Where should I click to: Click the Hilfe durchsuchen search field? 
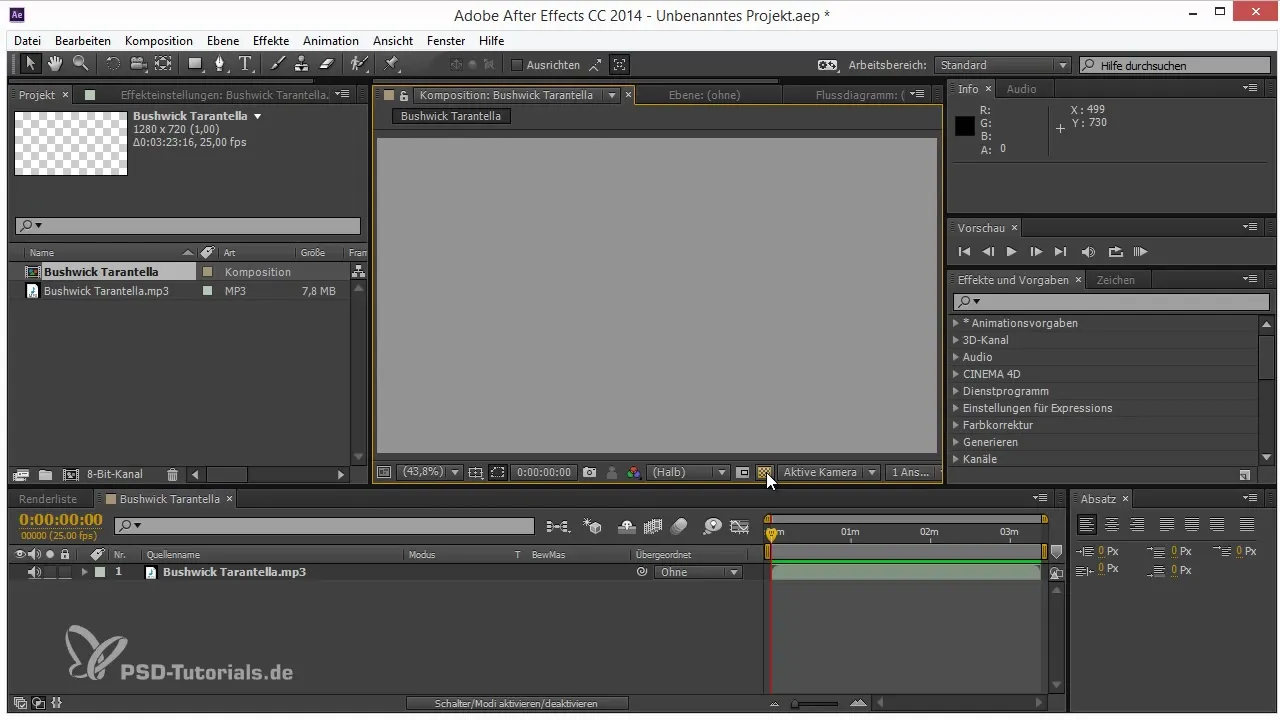(x=1172, y=65)
